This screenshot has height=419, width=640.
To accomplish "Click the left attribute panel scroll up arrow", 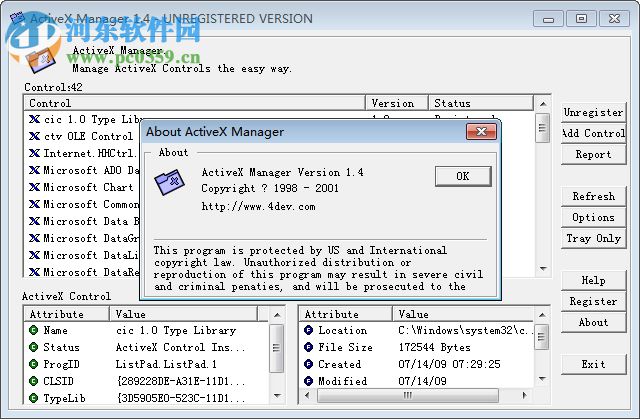I will coord(277,315).
